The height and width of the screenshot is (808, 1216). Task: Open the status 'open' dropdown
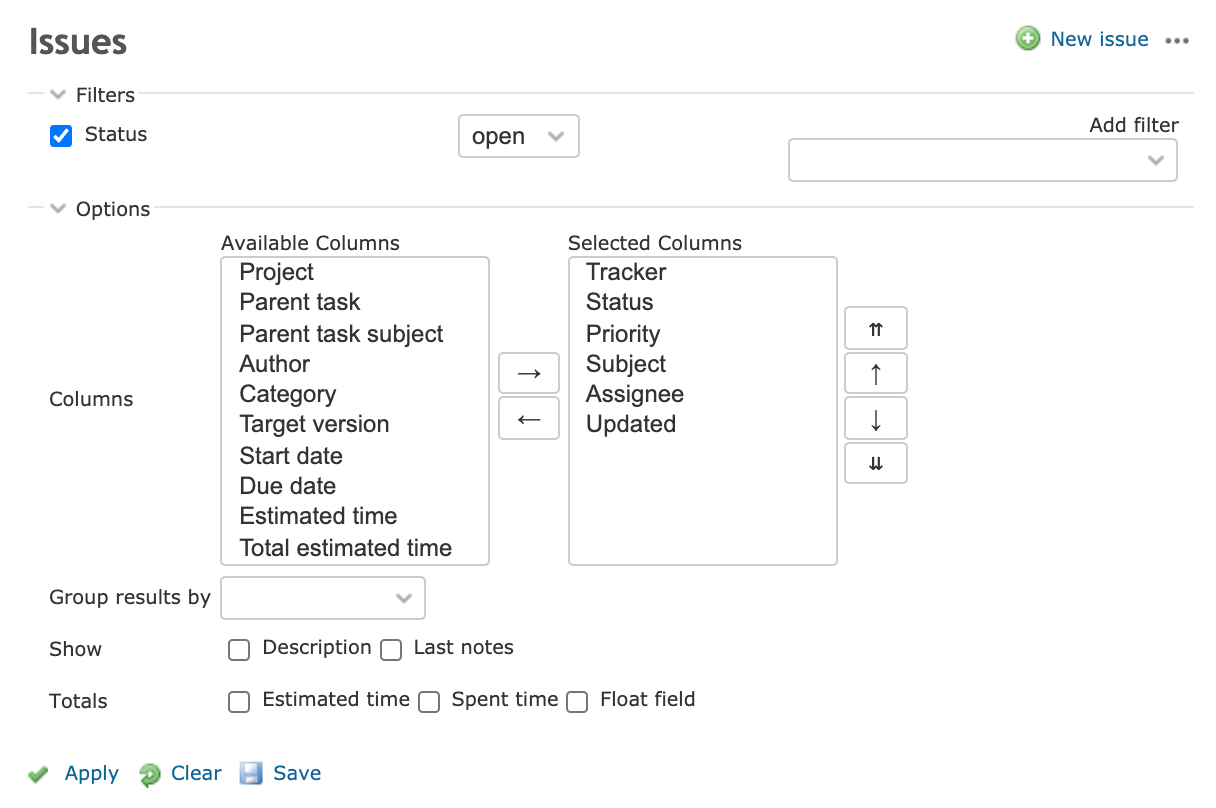click(519, 136)
